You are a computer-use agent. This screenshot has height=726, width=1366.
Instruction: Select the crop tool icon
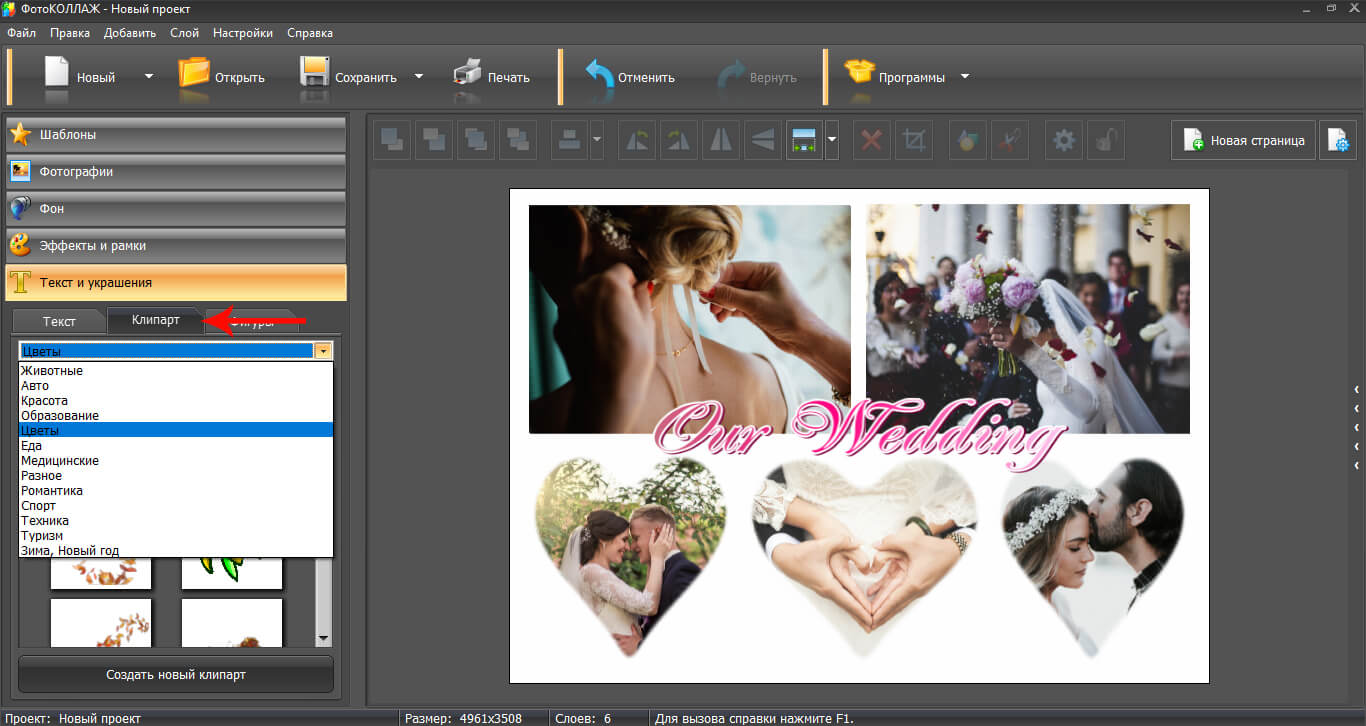pos(914,140)
